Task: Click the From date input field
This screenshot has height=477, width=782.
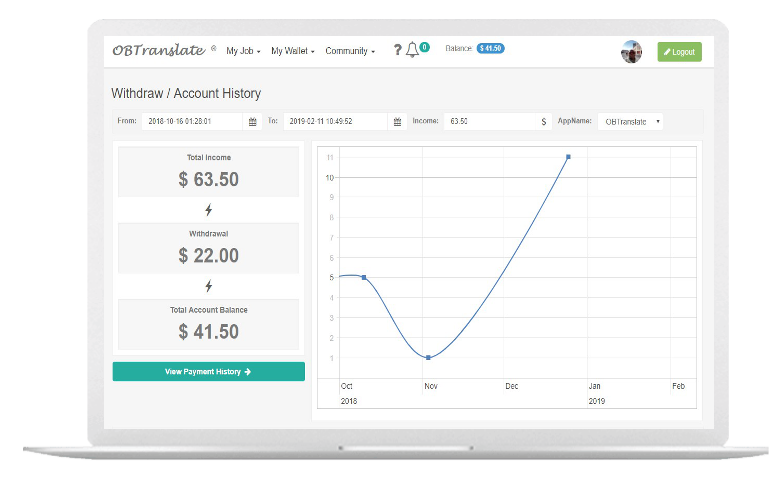Action: 192,121
